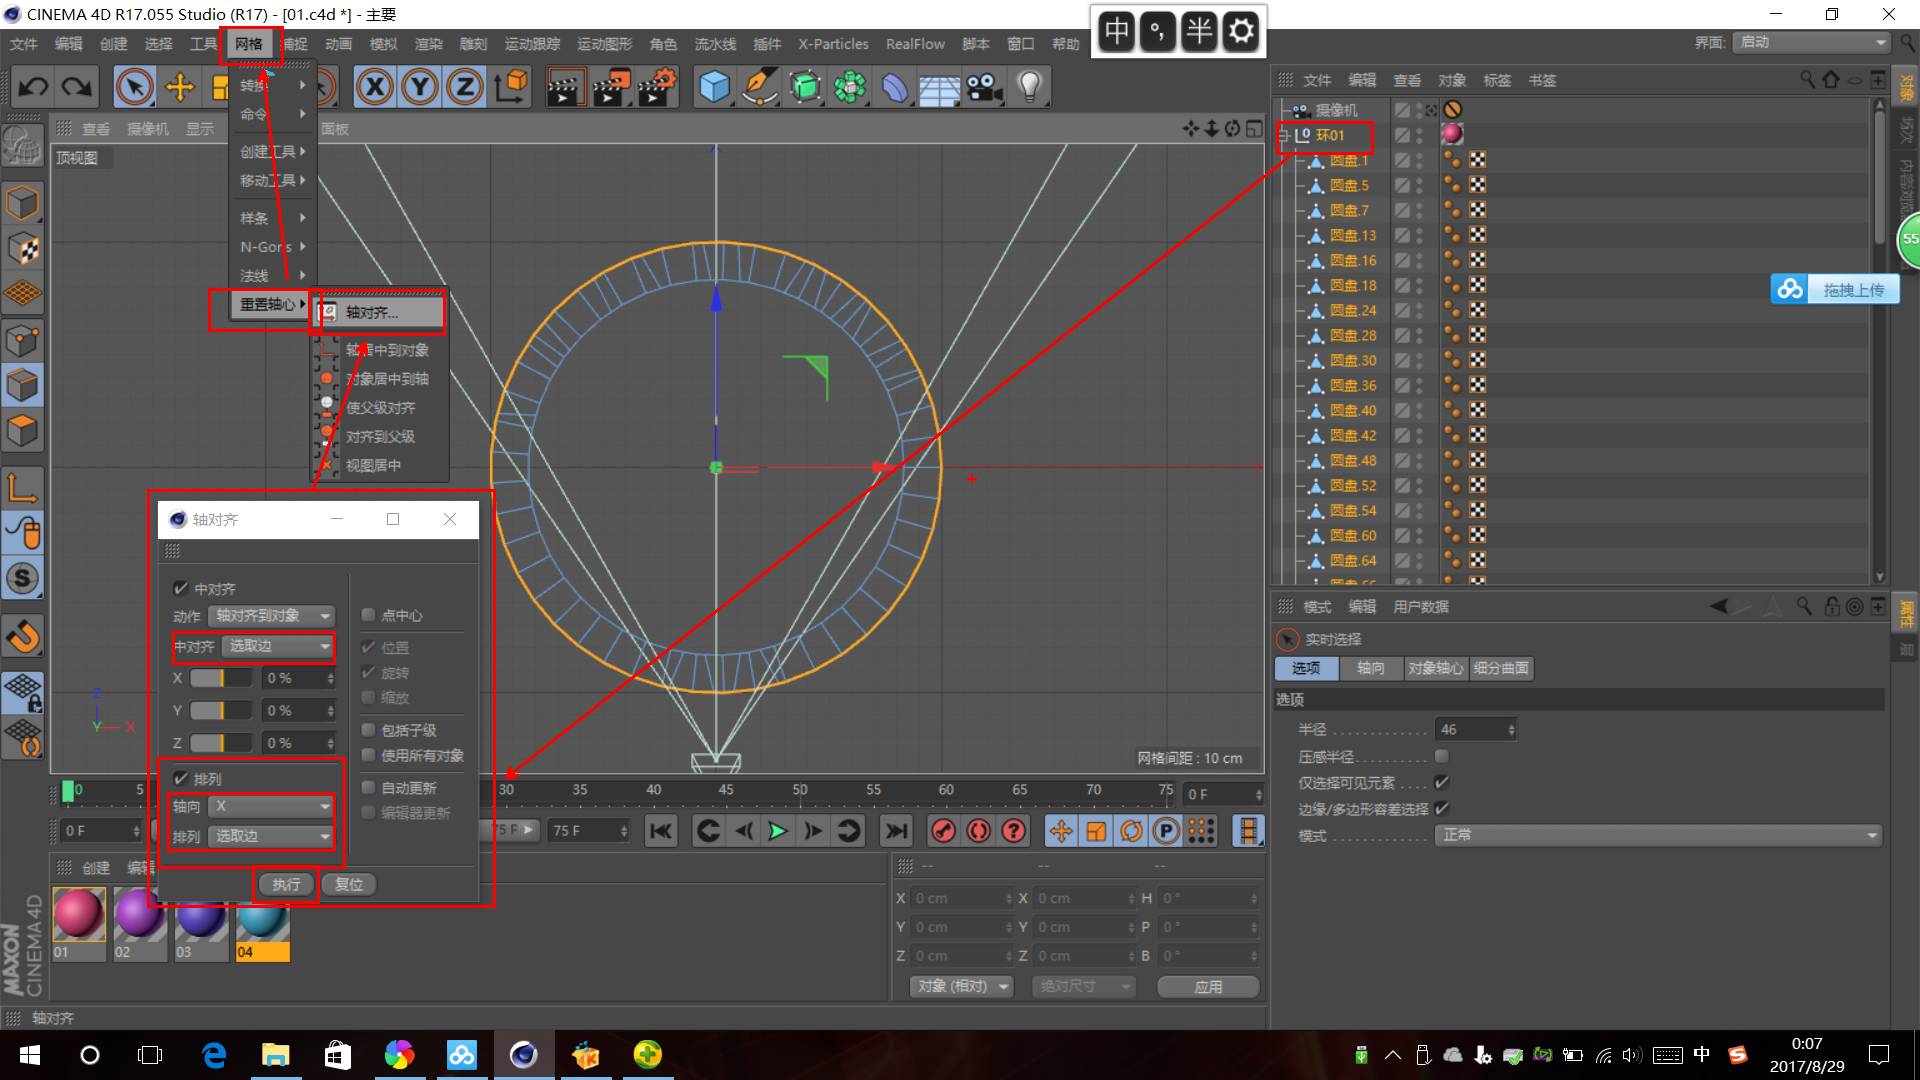The height and width of the screenshot is (1080, 1920).
Task: Click the Undo arrow in toolbar
Action: (33, 87)
